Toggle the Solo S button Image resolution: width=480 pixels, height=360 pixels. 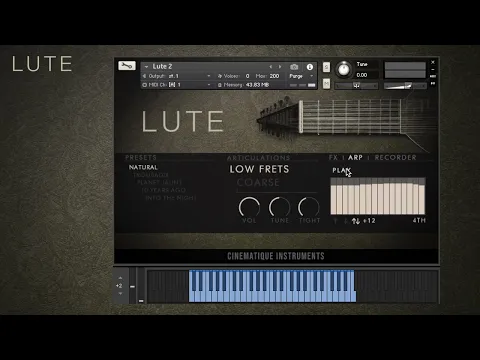(326, 67)
